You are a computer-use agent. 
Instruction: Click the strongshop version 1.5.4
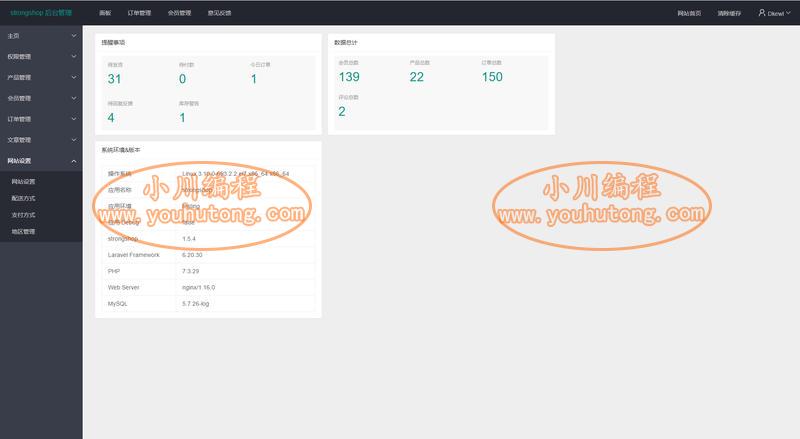189,238
